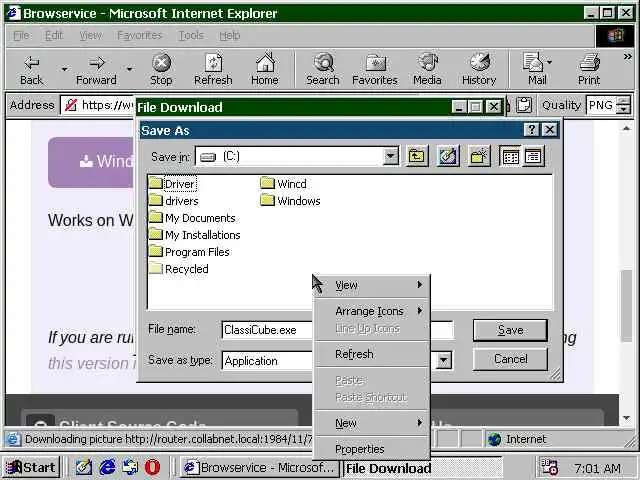The image size is (640, 480).
Task: Click the task scheduler tray icon
Action: point(549,467)
